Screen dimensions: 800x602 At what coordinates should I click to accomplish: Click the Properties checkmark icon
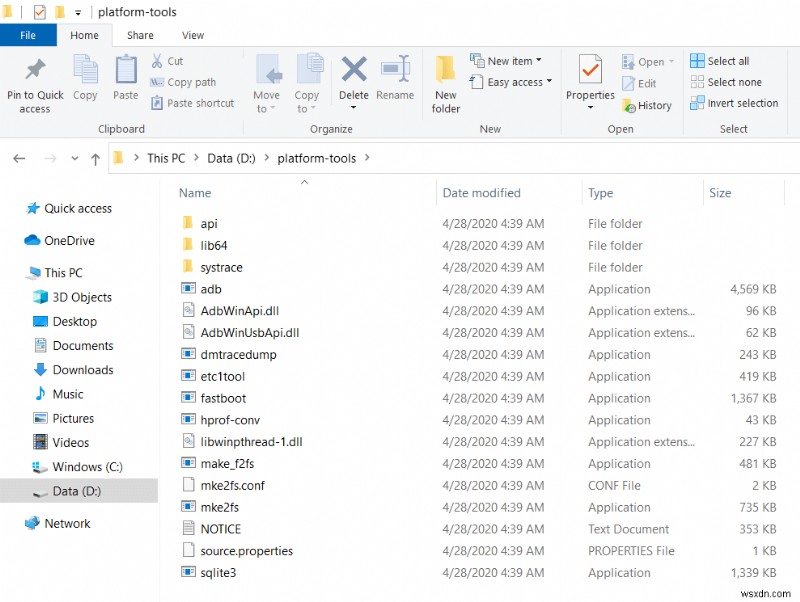[590, 69]
